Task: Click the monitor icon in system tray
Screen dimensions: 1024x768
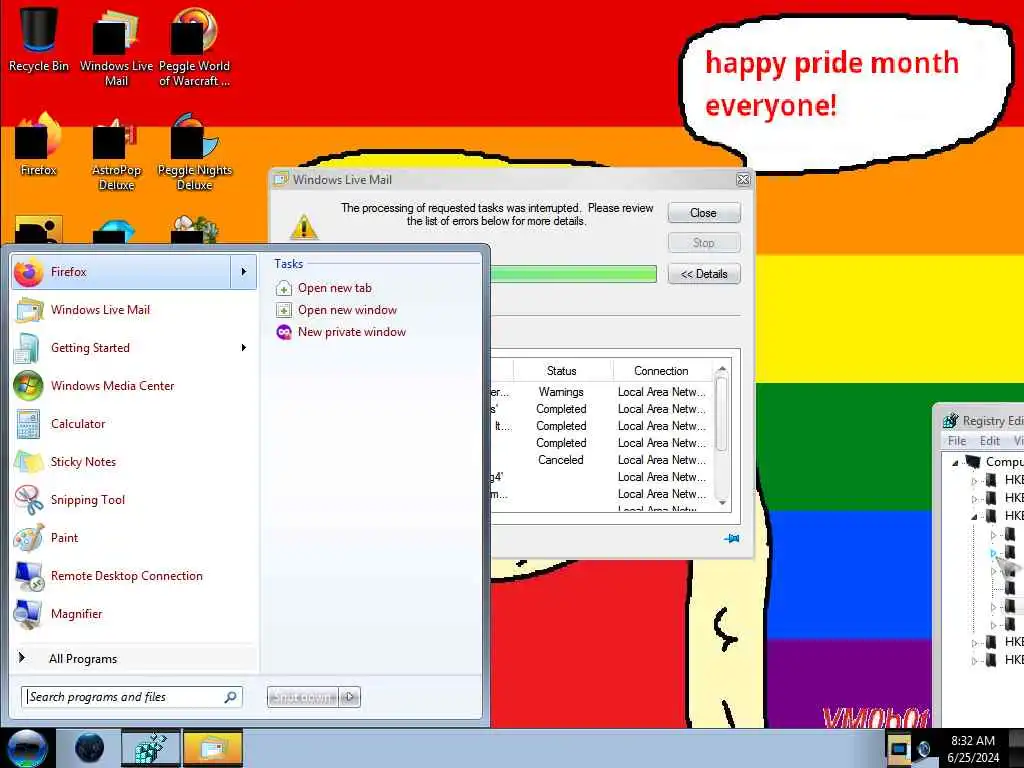Action: [x=898, y=748]
